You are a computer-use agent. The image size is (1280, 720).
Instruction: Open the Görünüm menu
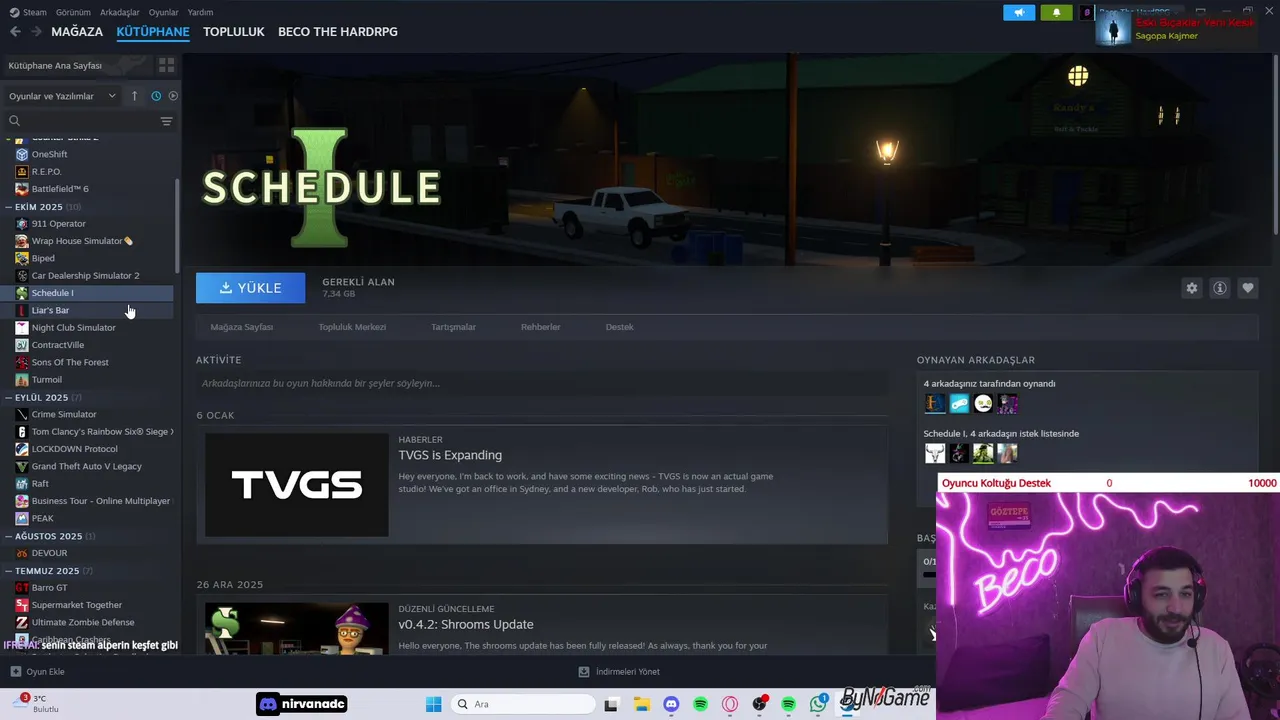click(x=73, y=12)
